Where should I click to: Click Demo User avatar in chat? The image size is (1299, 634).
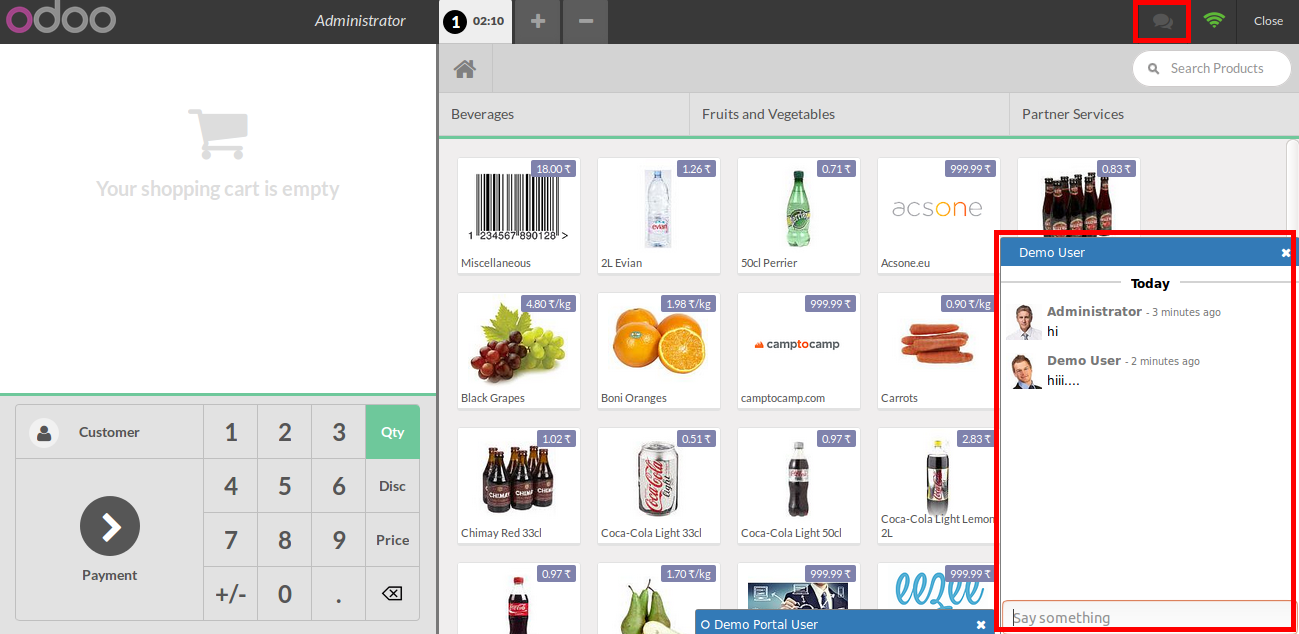[1025, 372]
